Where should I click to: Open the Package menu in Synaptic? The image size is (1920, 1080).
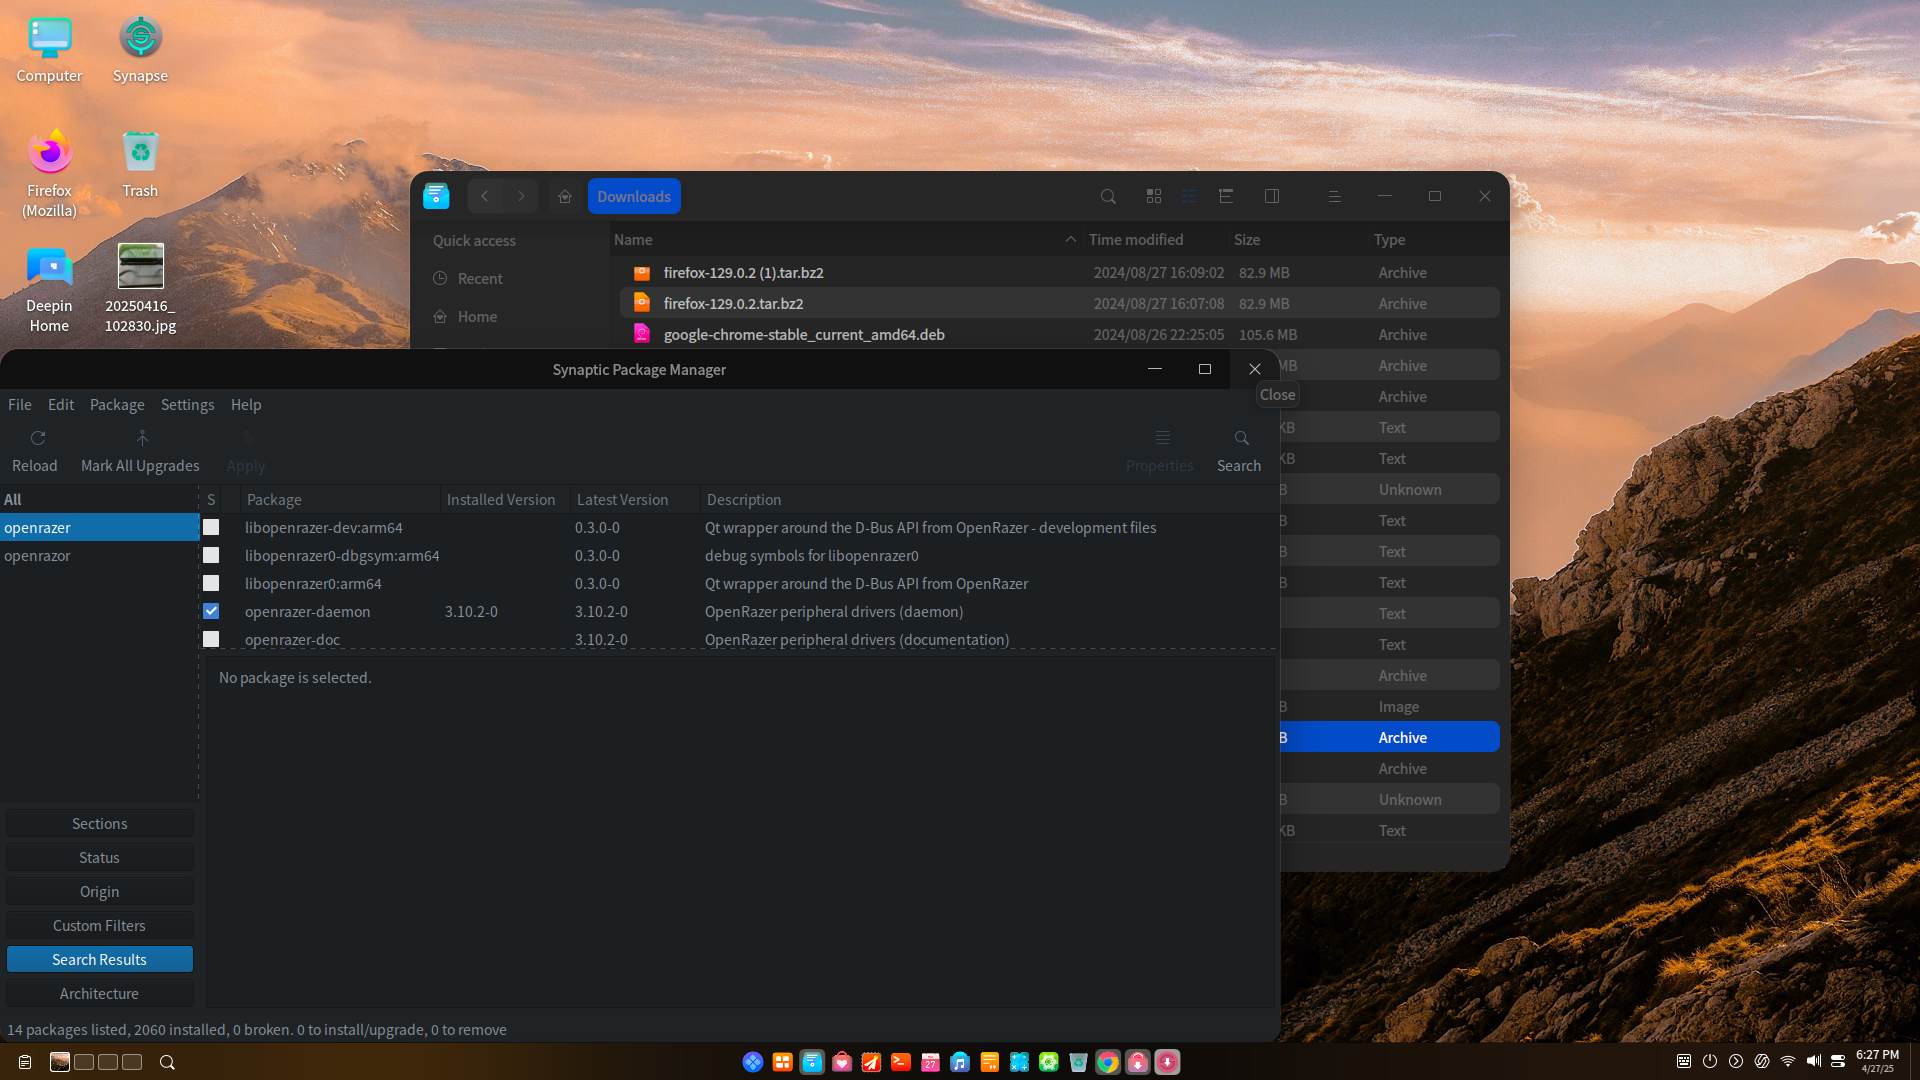point(117,405)
